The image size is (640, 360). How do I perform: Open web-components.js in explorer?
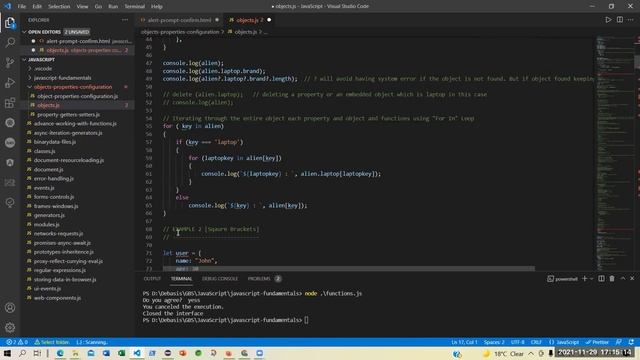[57, 298]
